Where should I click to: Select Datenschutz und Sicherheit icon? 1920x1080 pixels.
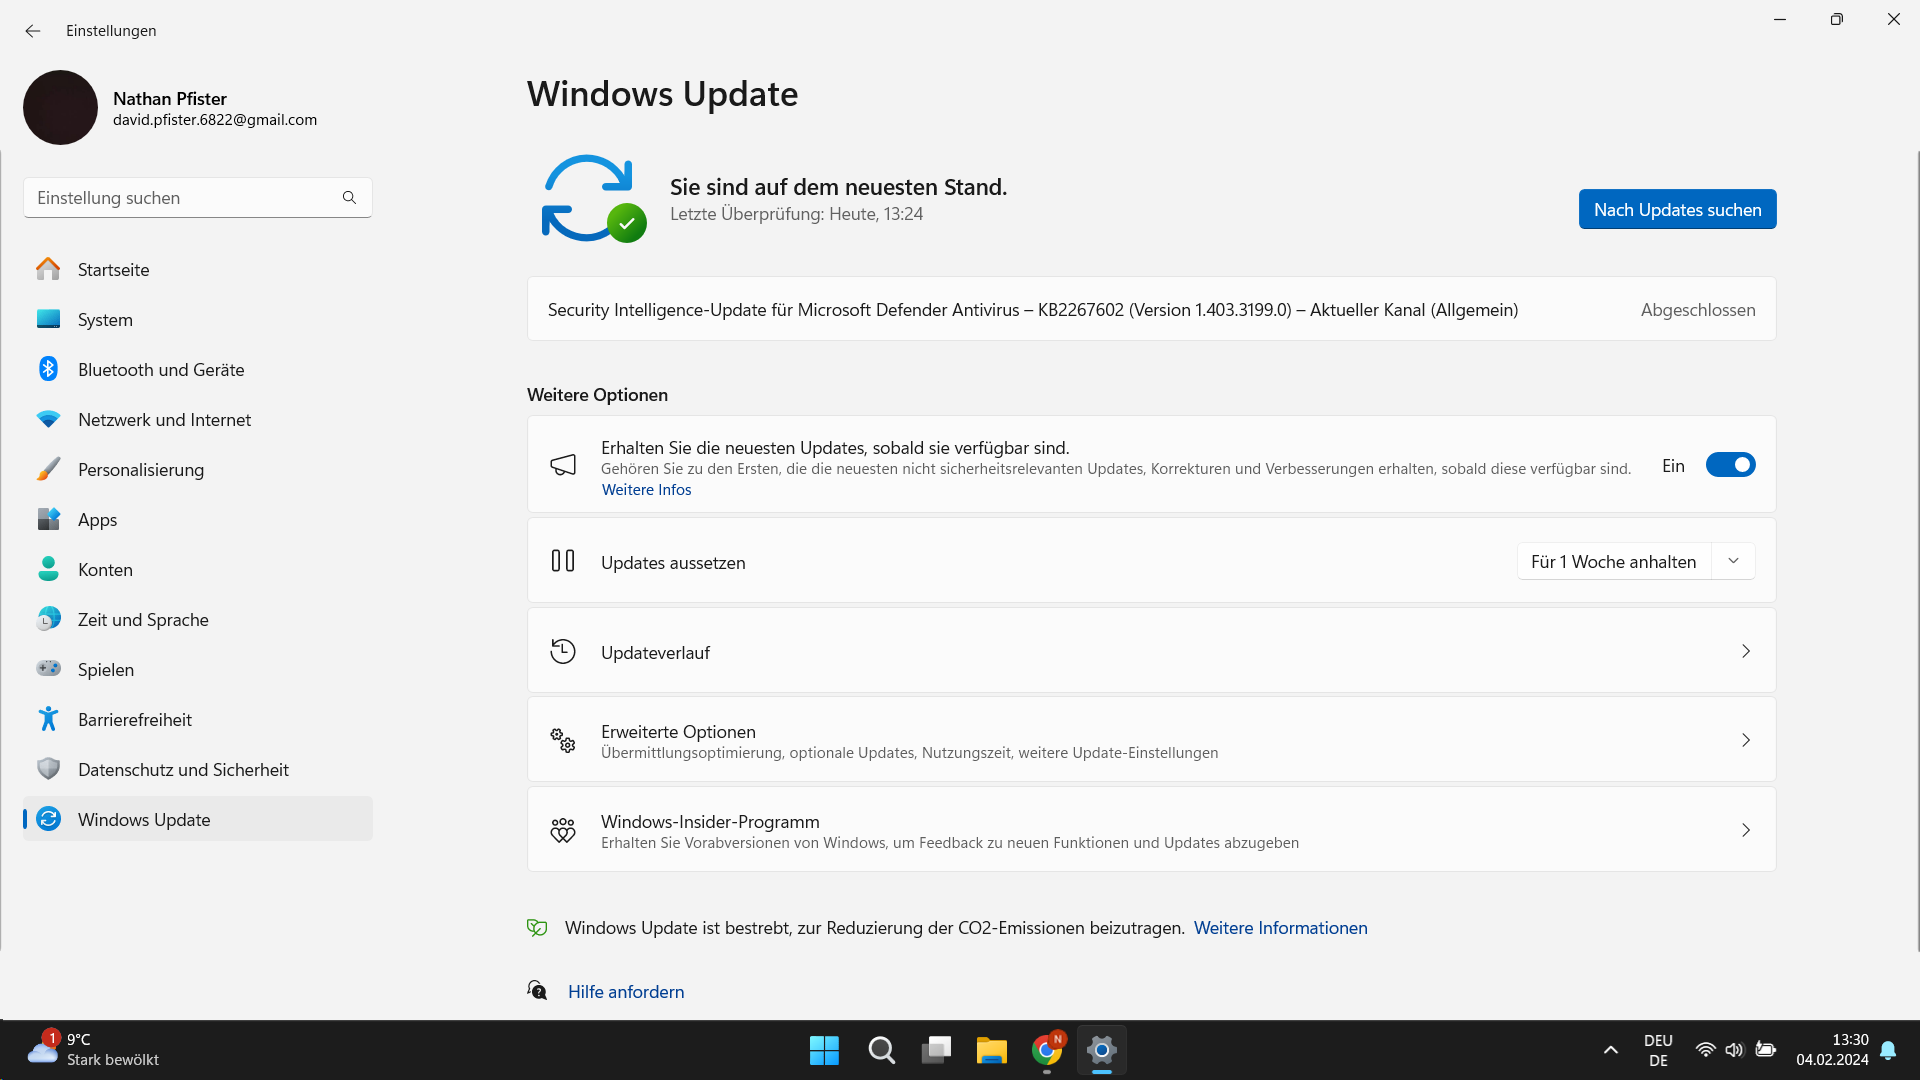coord(48,769)
